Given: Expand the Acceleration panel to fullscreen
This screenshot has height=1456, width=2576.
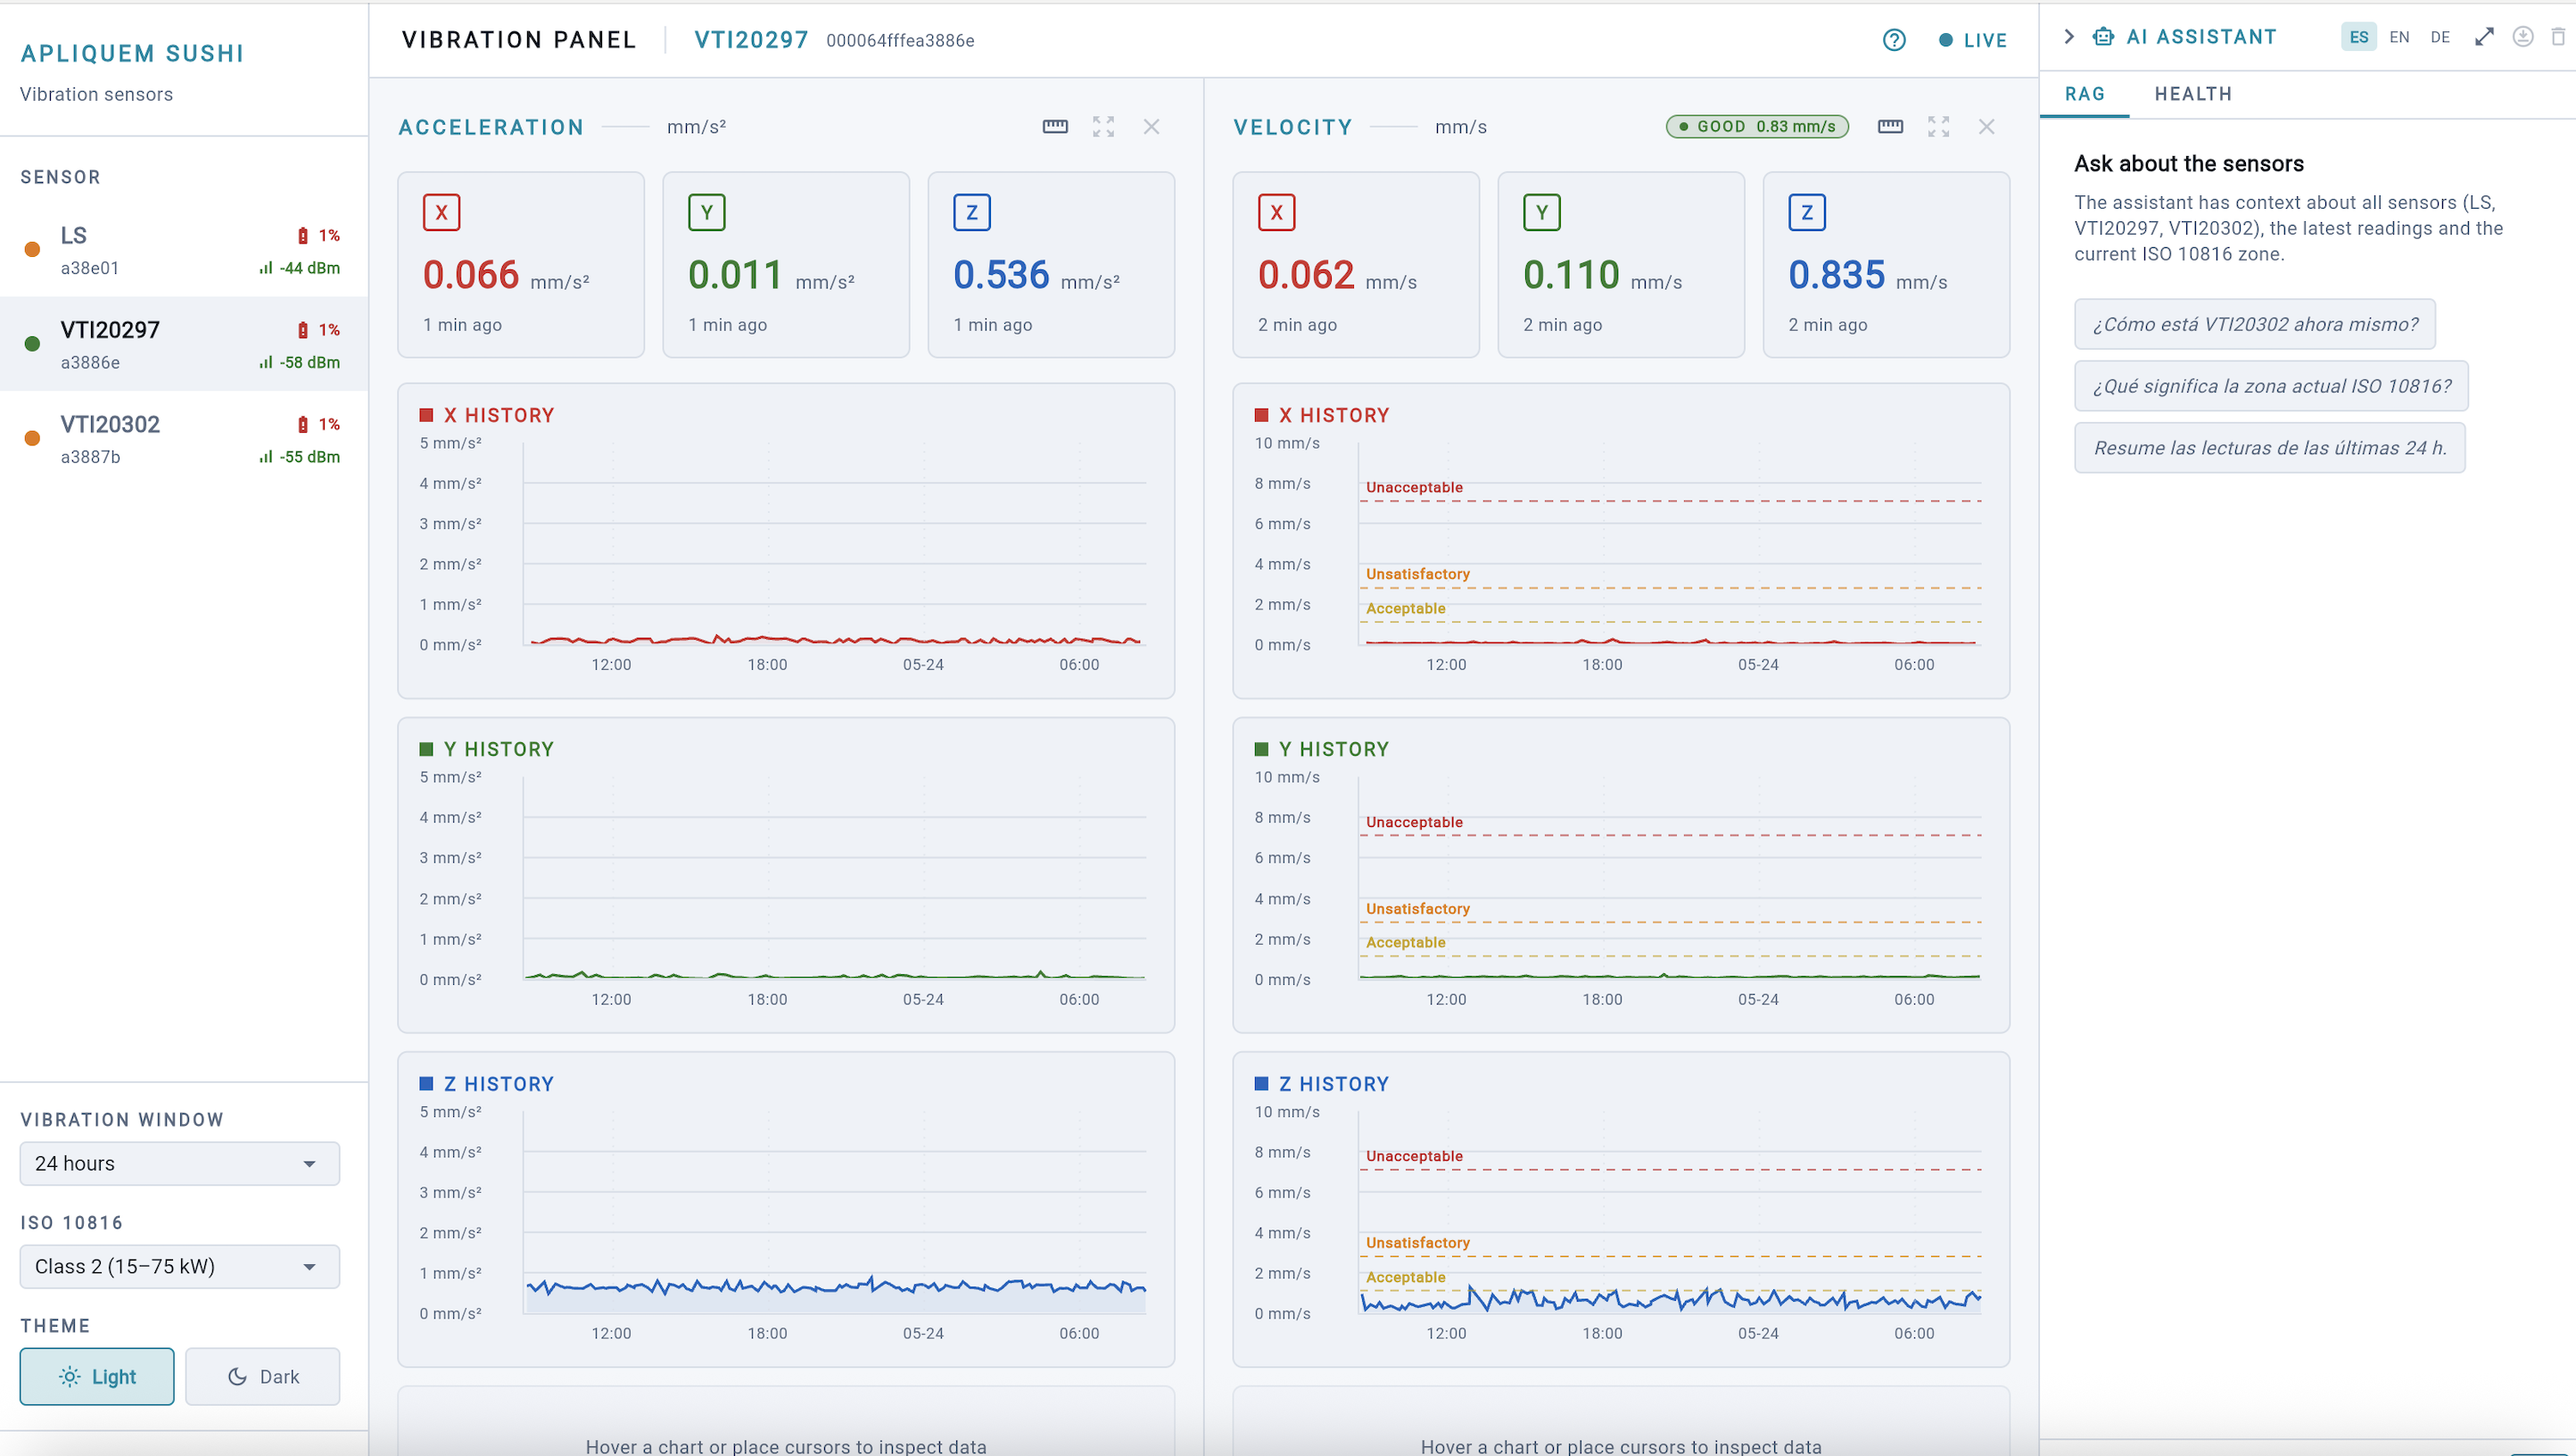Looking at the screenshot, I should pos(1103,127).
